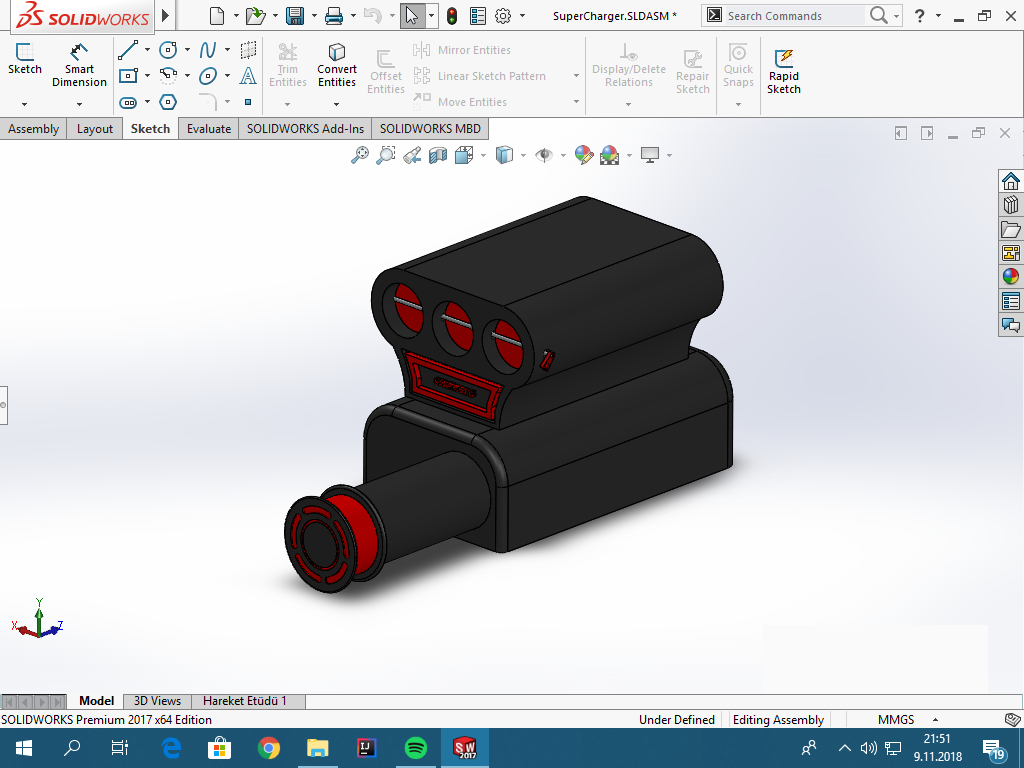Select the Polygon sketch tool
The image size is (1024, 768).
point(168,102)
